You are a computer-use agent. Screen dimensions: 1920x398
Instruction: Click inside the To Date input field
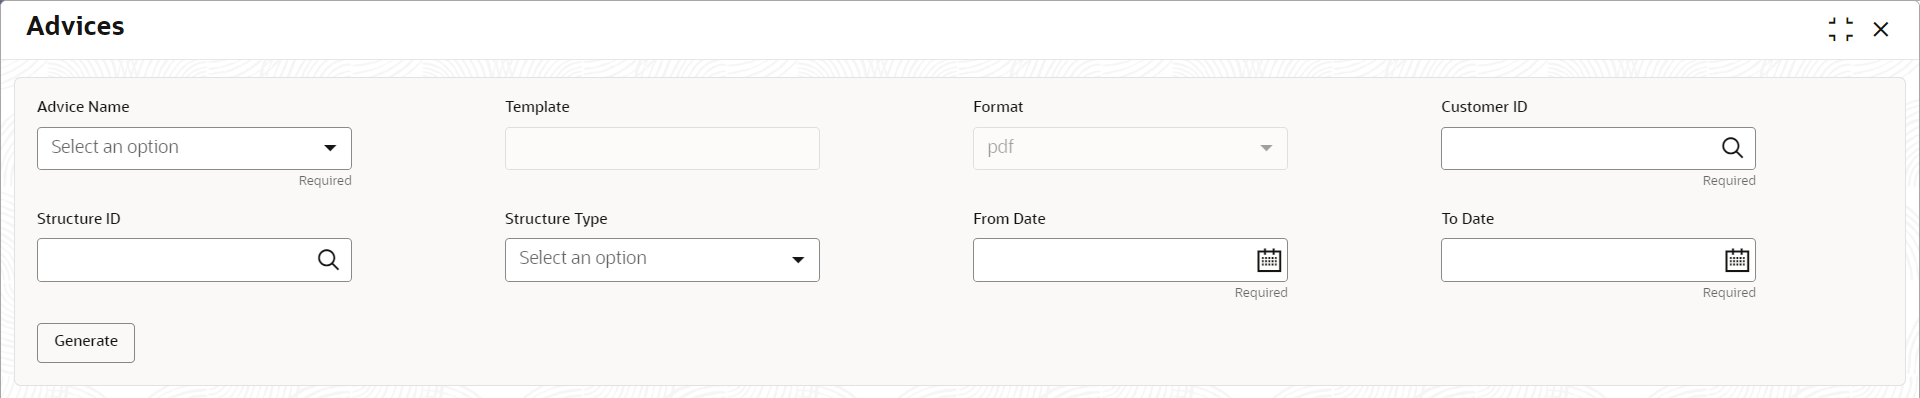(x=1580, y=260)
